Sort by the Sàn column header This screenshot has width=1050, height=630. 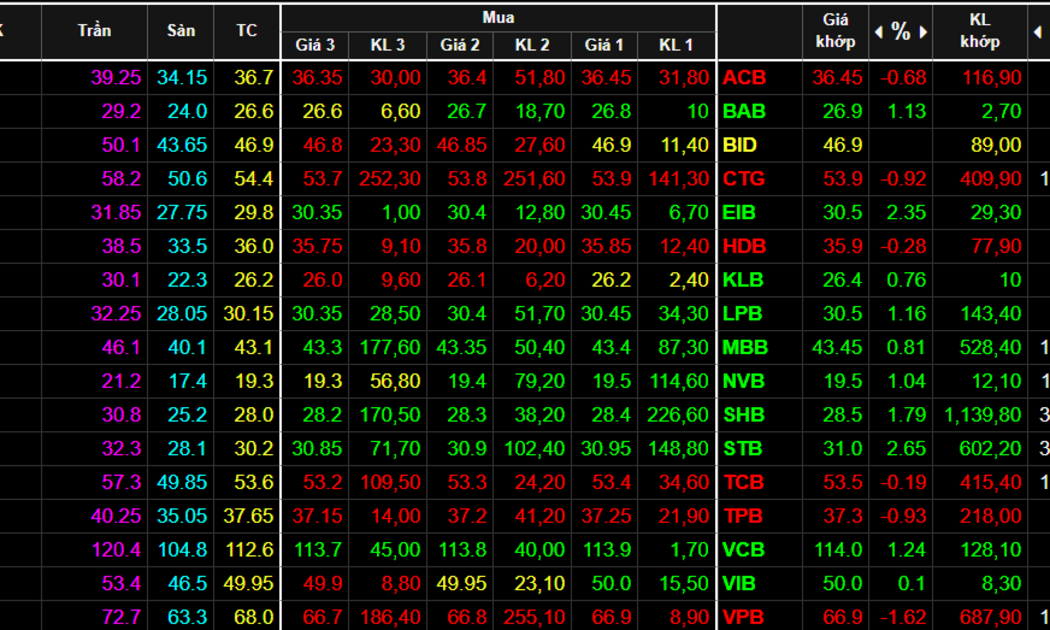[x=181, y=30]
